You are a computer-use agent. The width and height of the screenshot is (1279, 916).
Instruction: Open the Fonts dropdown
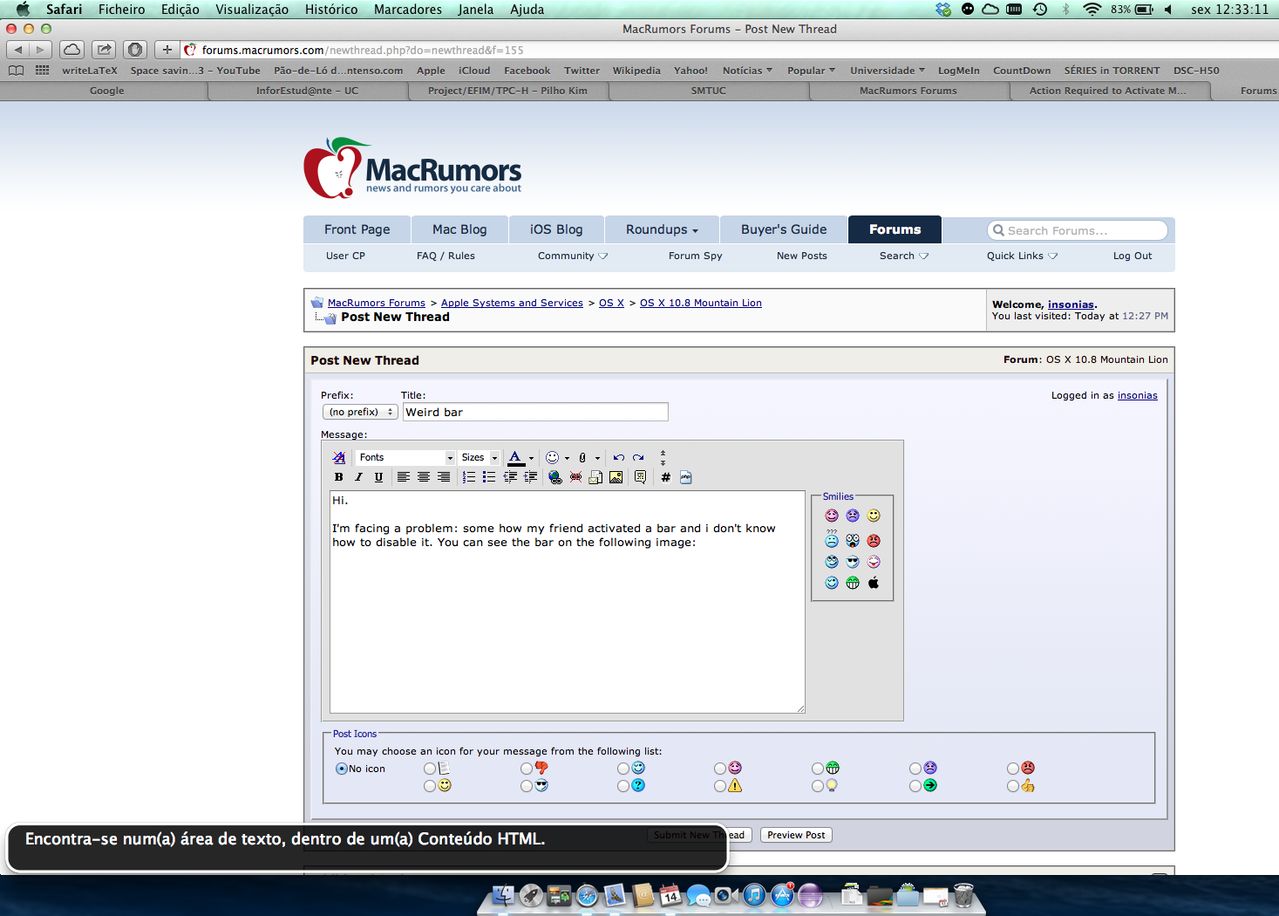coord(405,458)
